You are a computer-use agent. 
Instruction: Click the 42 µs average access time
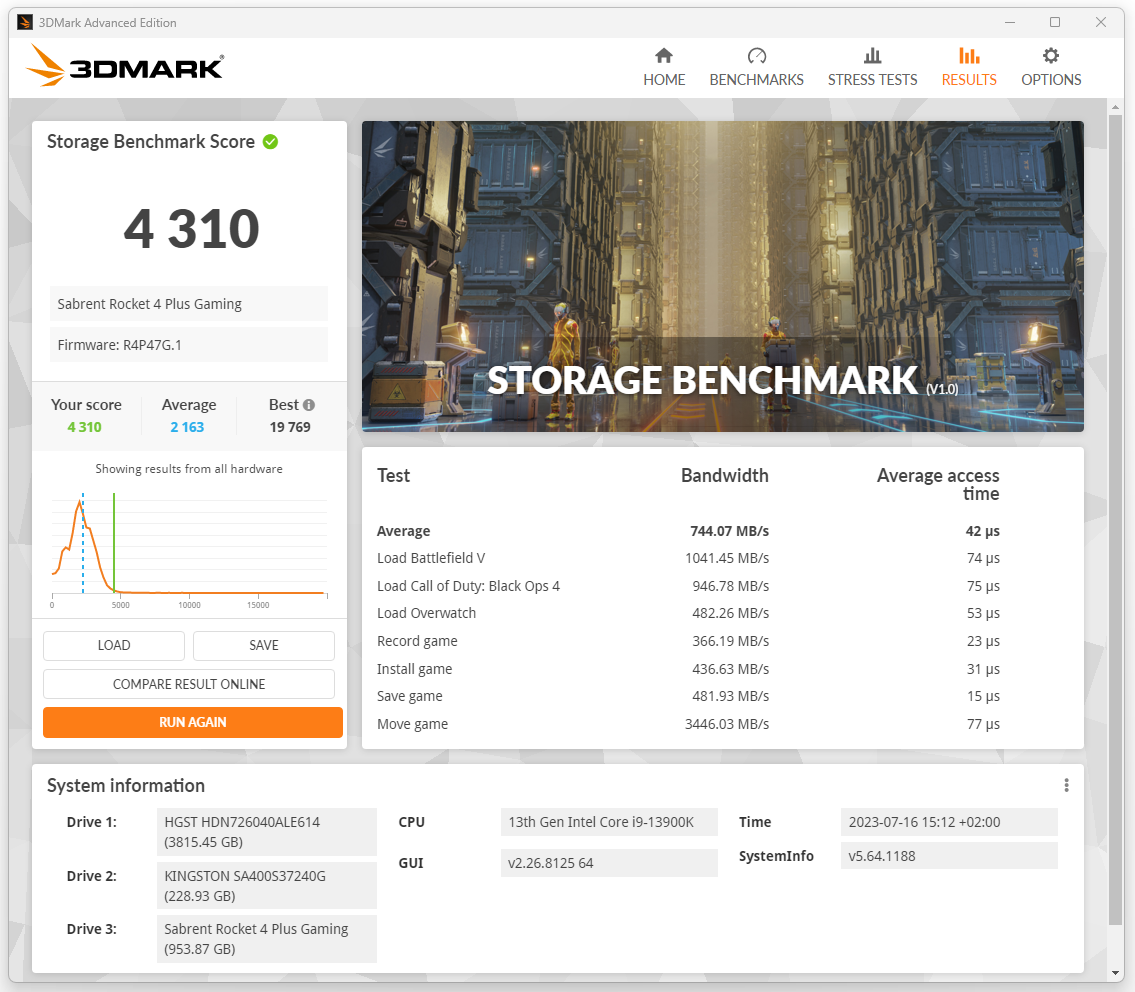[982, 531]
